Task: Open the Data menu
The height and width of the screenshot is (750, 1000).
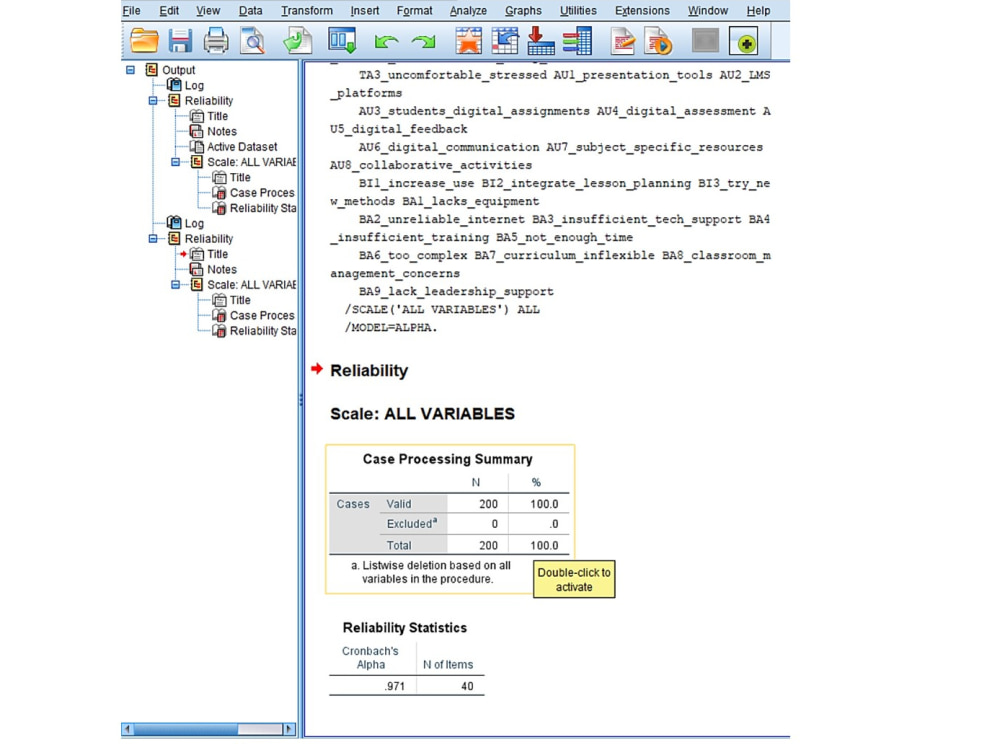Action: (x=251, y=11)
